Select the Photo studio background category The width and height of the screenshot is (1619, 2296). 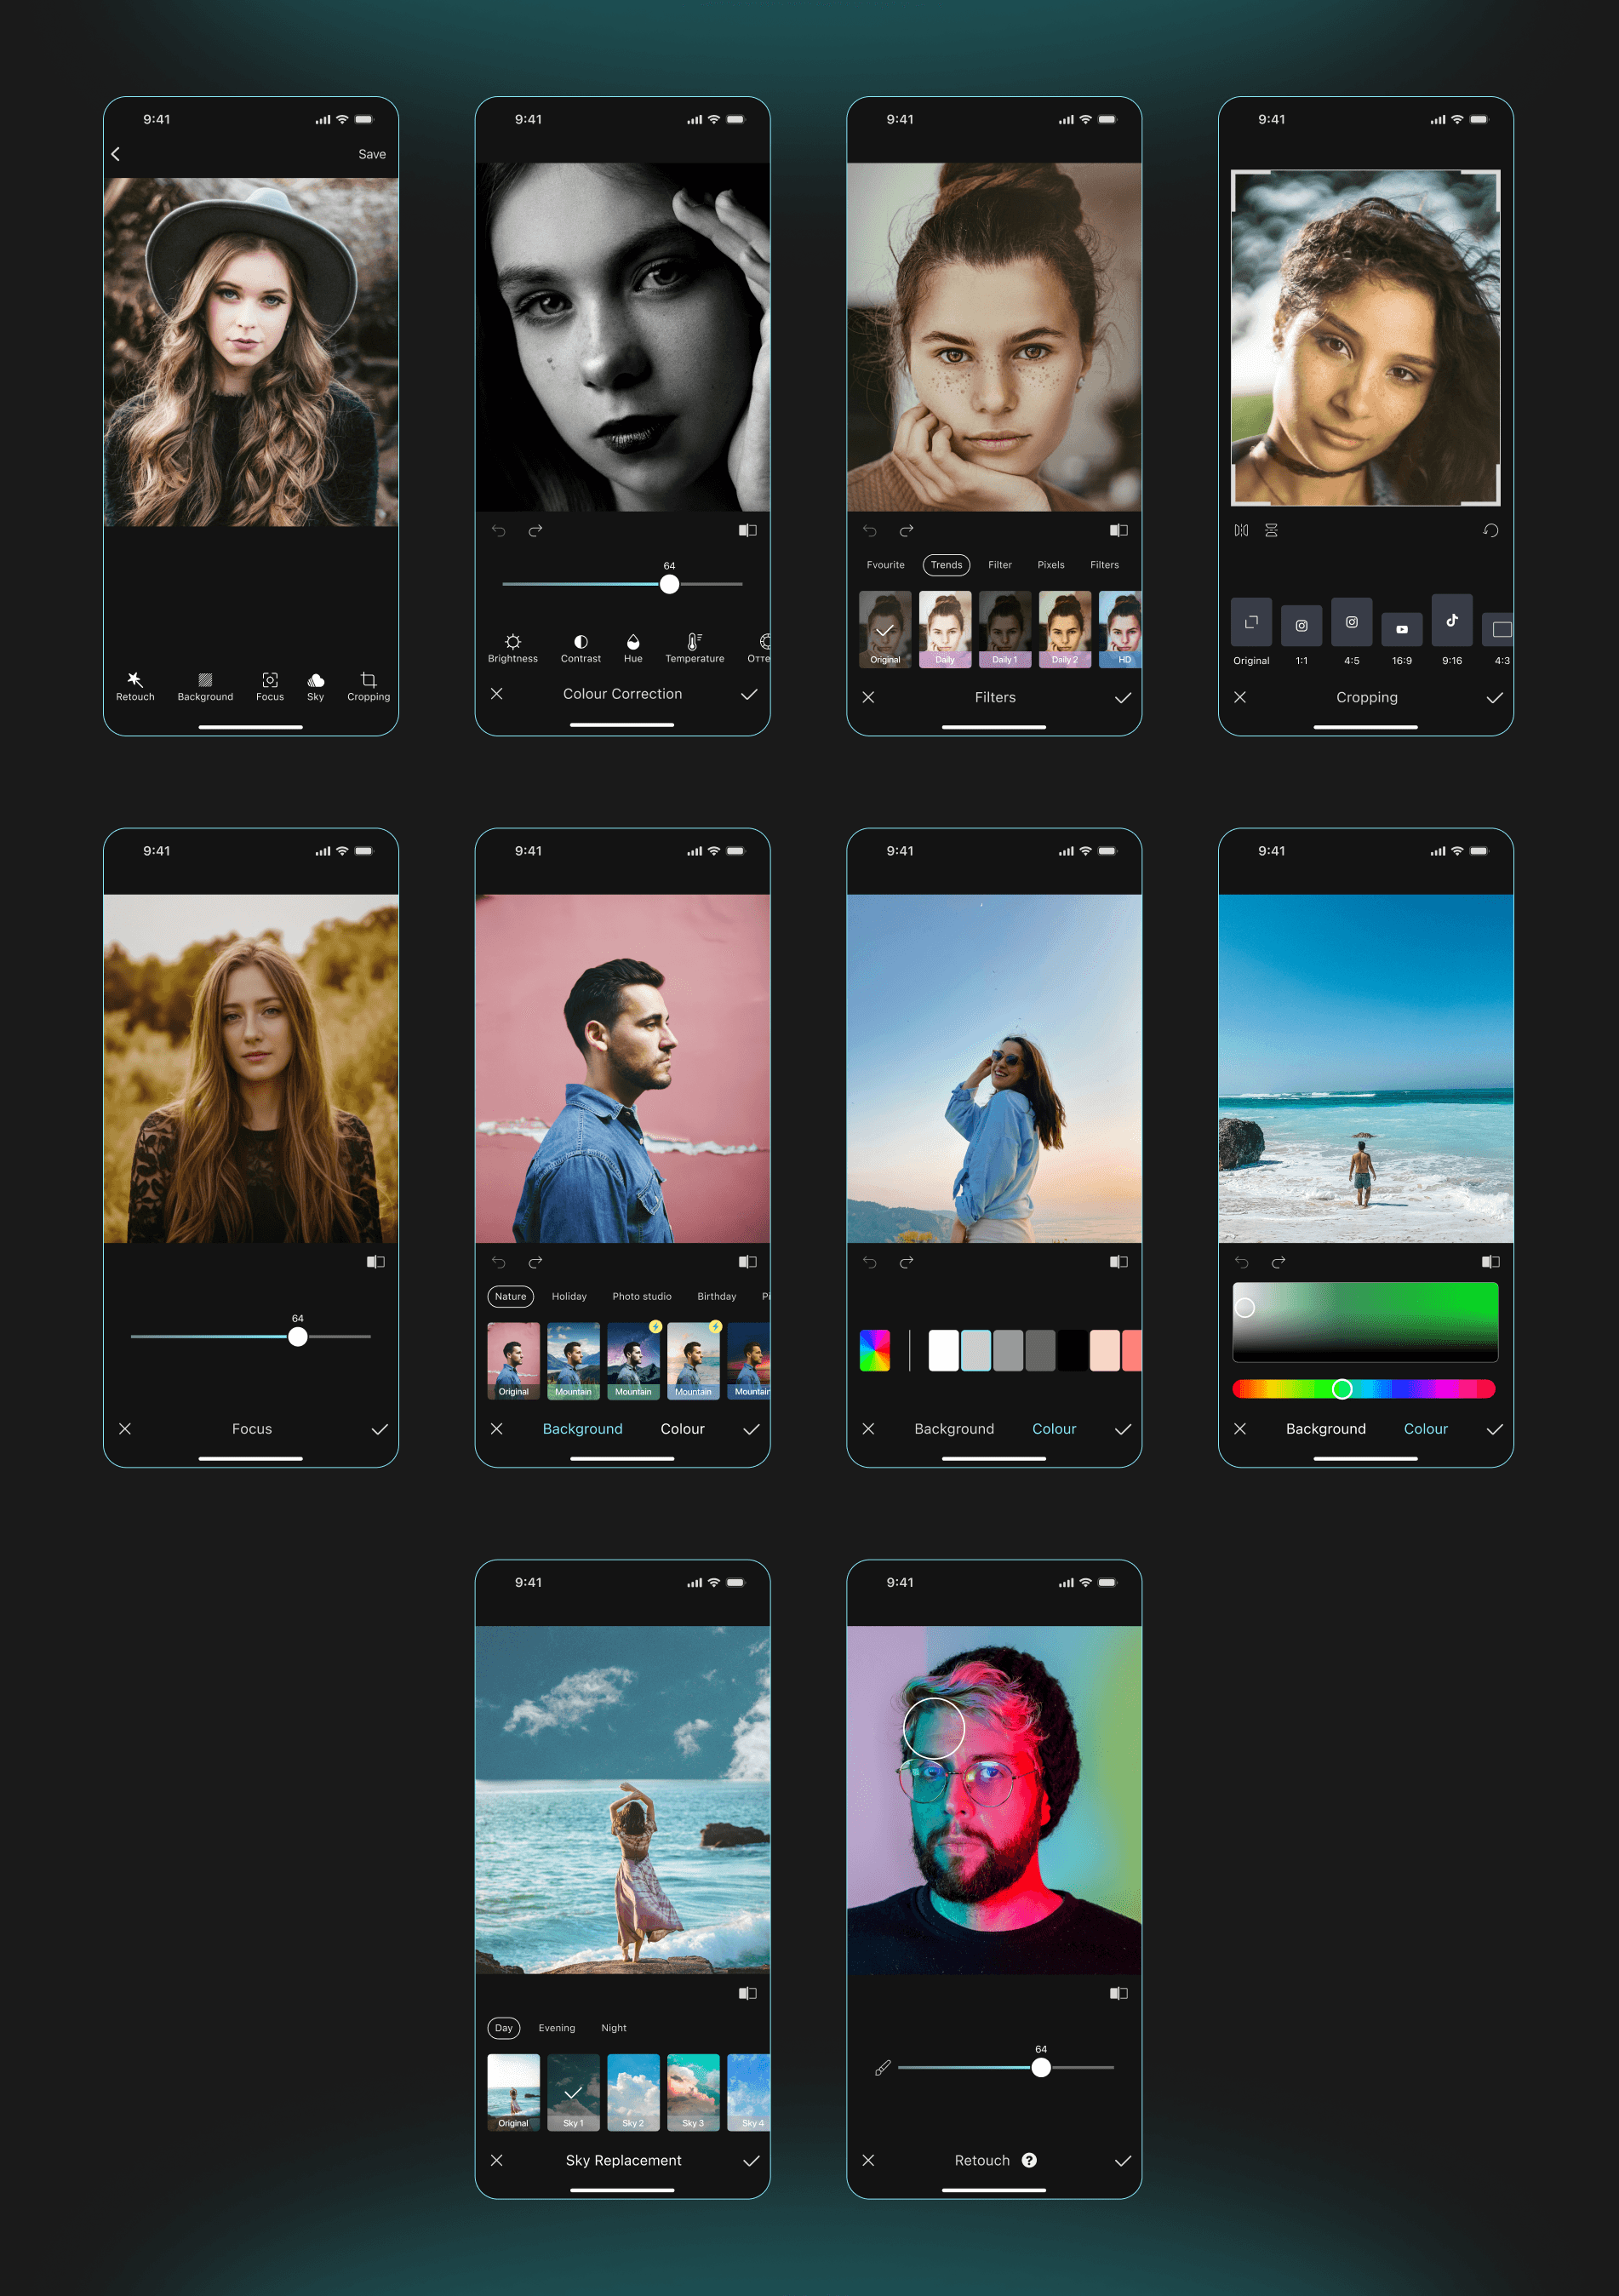pyautogui.click(x=642, y=1297)
